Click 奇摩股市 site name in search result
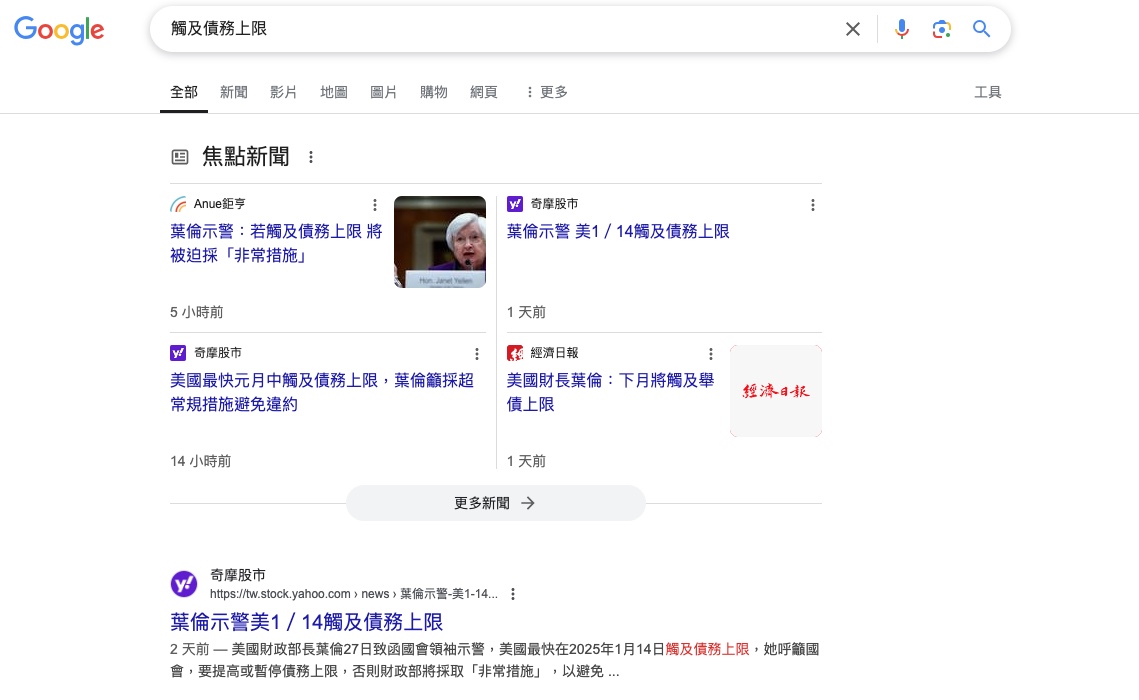This screenshot has width=1139, height=700. tap(238, 575)
